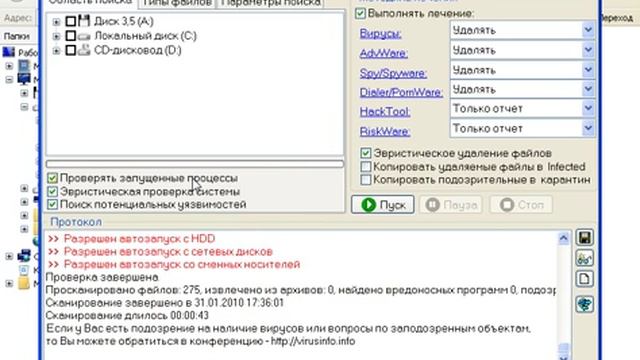Enable Копировать удаляемые файлы в Infected

(366, 167)
